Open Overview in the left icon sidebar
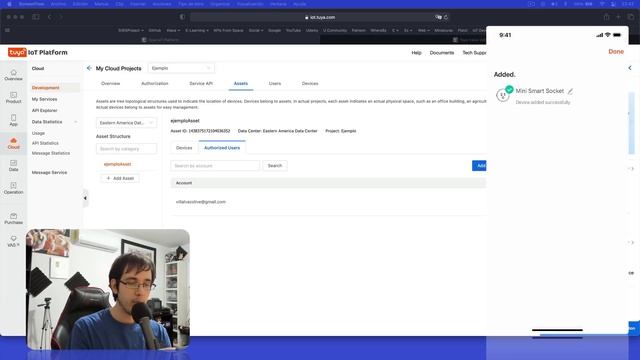 (13, 75)
